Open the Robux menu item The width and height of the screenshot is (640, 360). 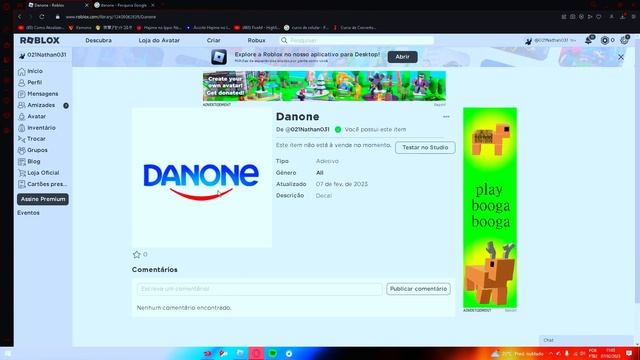point(256,40)
